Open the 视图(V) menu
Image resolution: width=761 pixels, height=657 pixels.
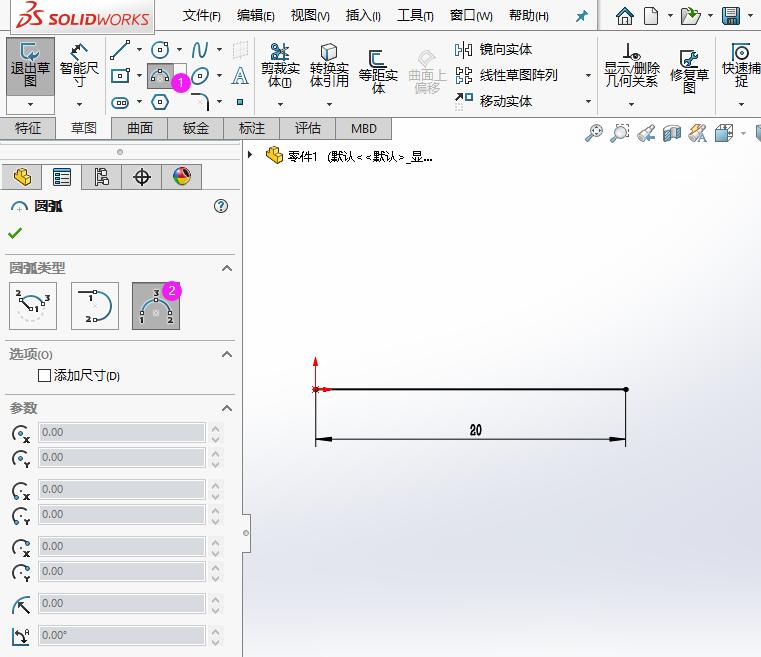tap(310, 16)
